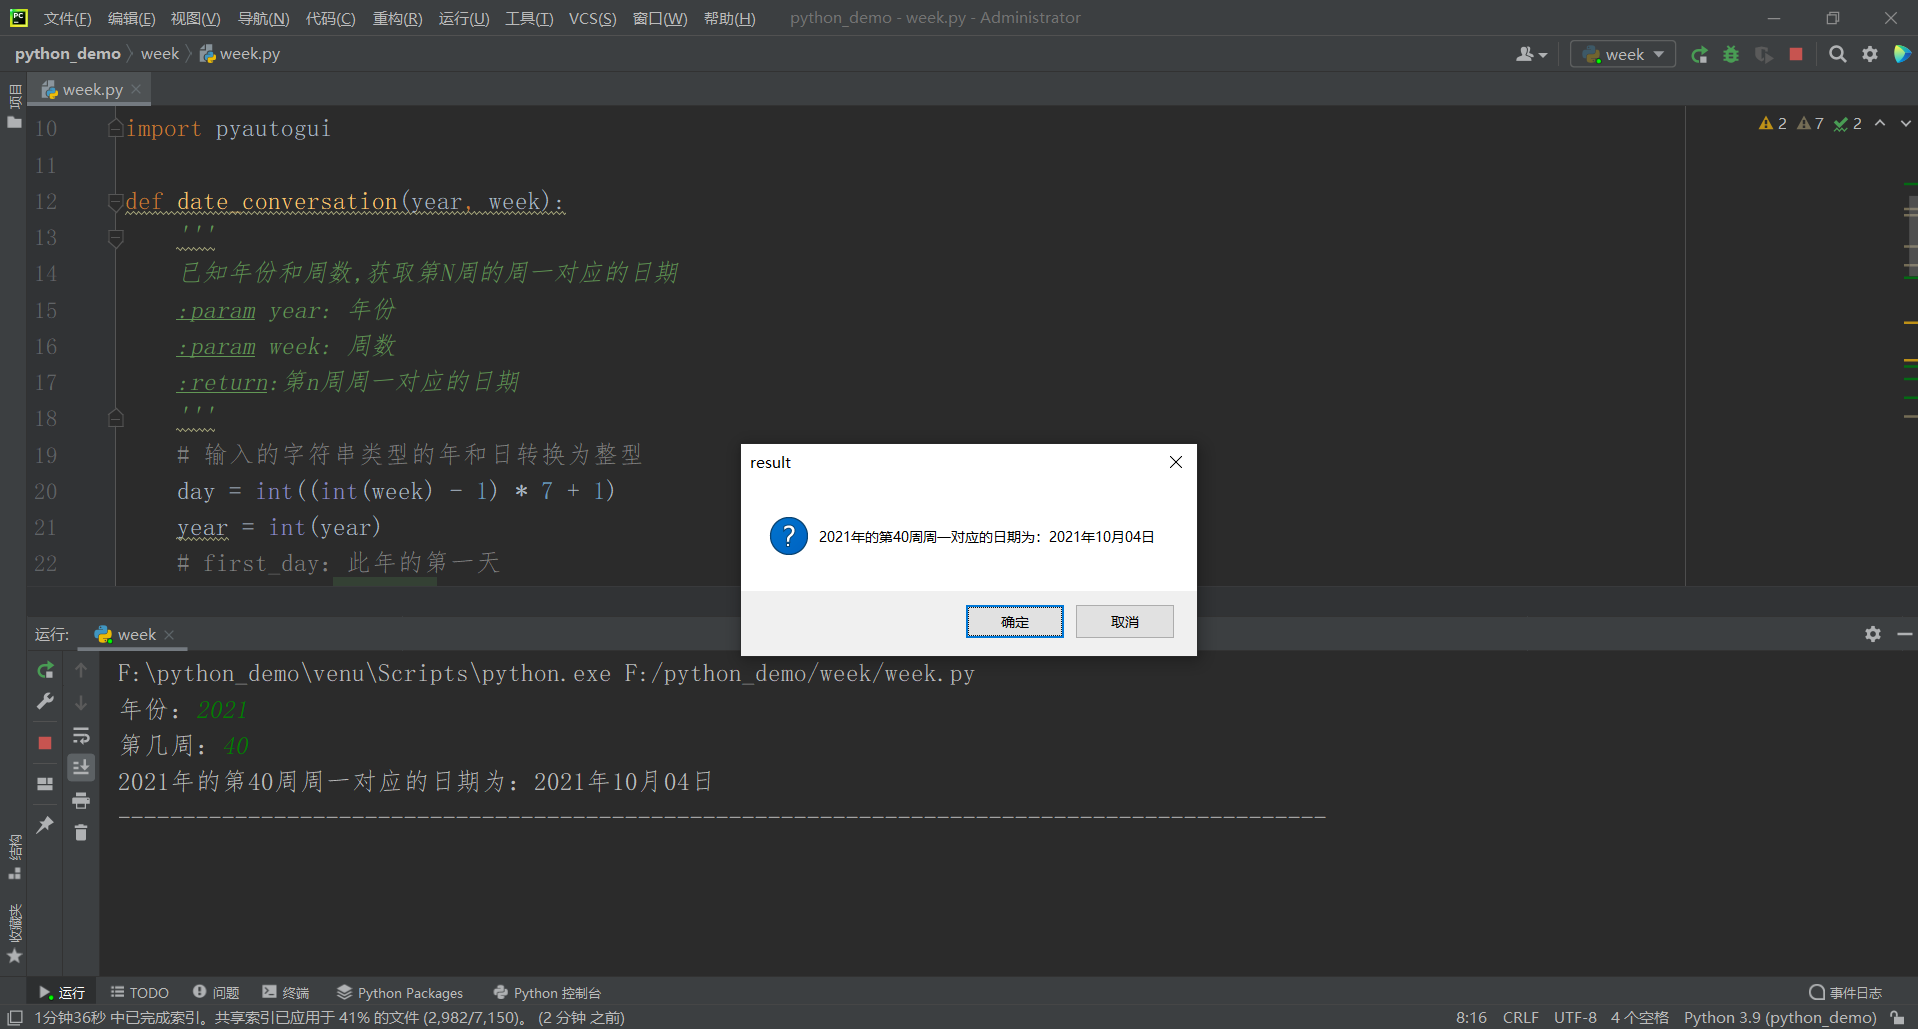Open the line separator CRLF selector

click(x=1520, y=1017)
